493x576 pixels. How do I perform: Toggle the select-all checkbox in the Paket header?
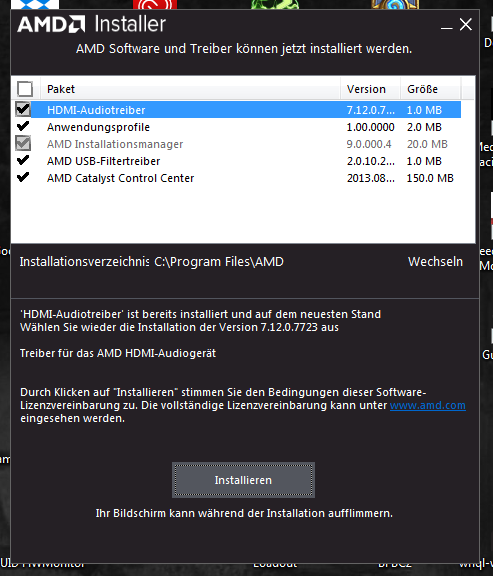pos(25,89)
